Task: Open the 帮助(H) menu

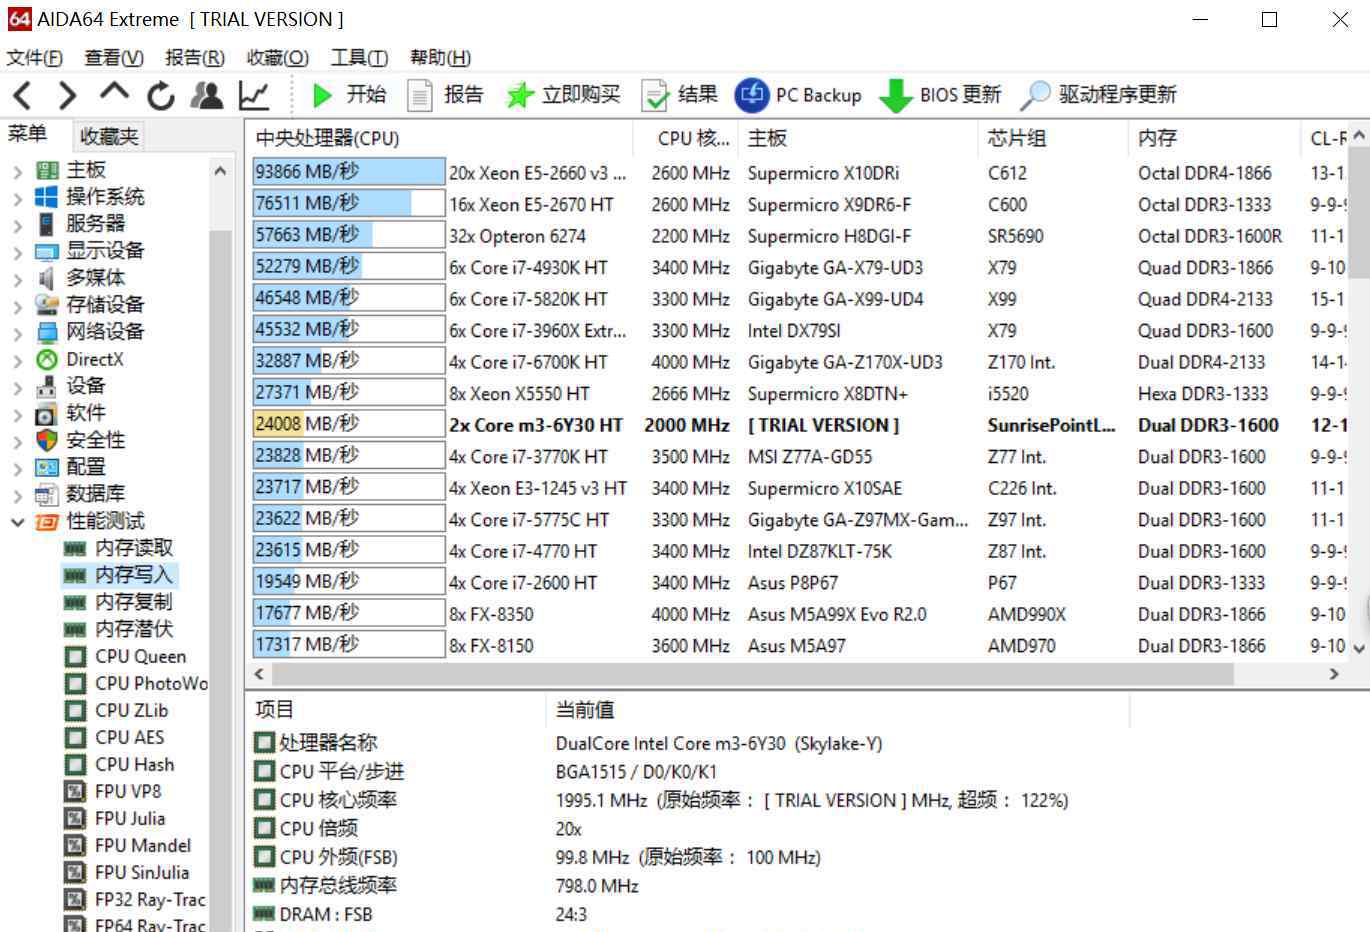Action: tap(440, 58)
